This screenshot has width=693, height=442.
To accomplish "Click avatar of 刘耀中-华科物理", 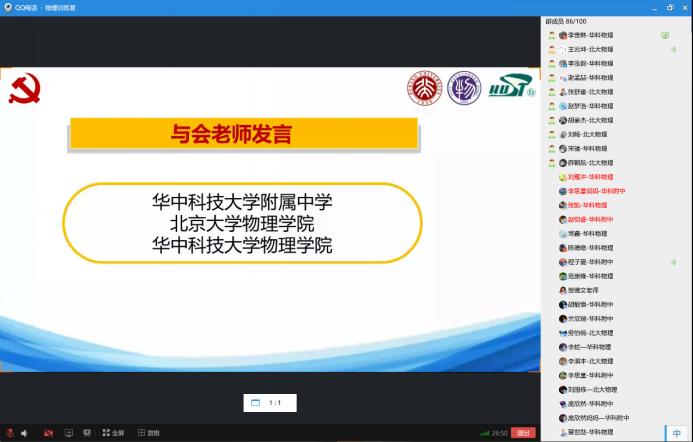I will pos(563,176).
